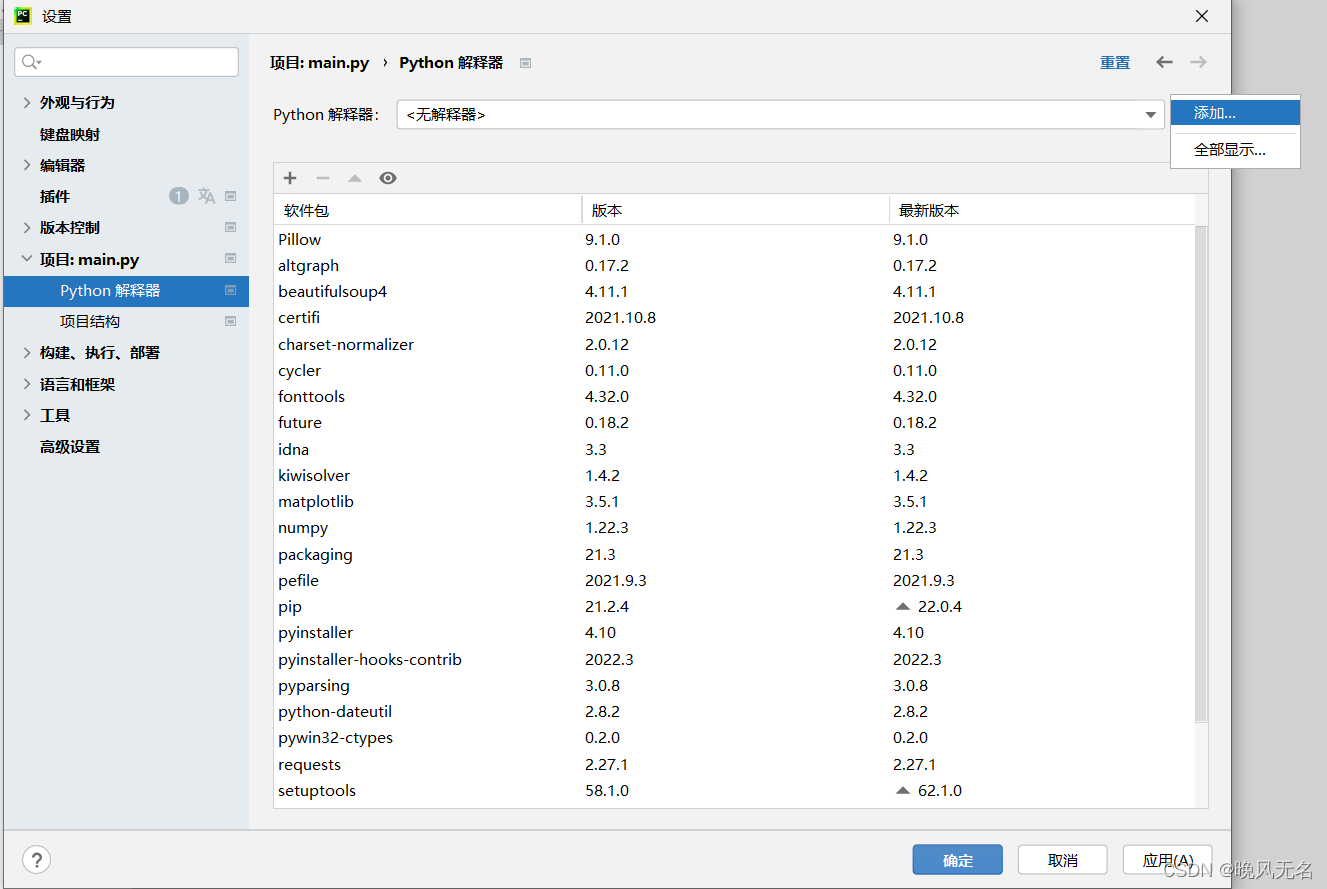The width and height of the screenshot is (1327, 889).
Task: Expand 工具 section
Action: [x=27, y=415]
